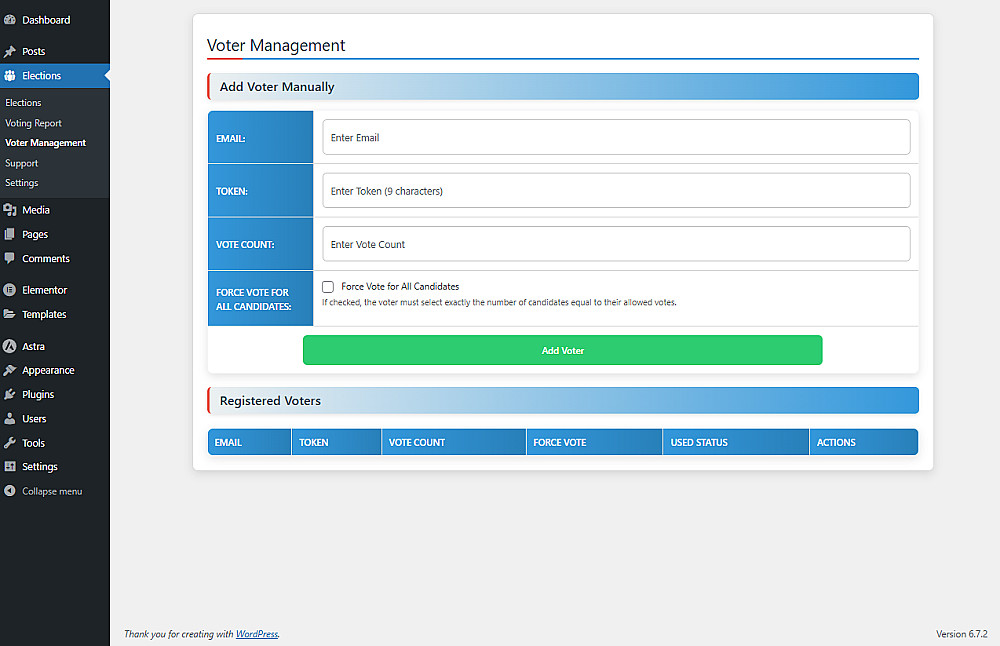Viewport: 1000px width, 646px height.
Task: Open the Pages icon
Action: pos(10,234)
